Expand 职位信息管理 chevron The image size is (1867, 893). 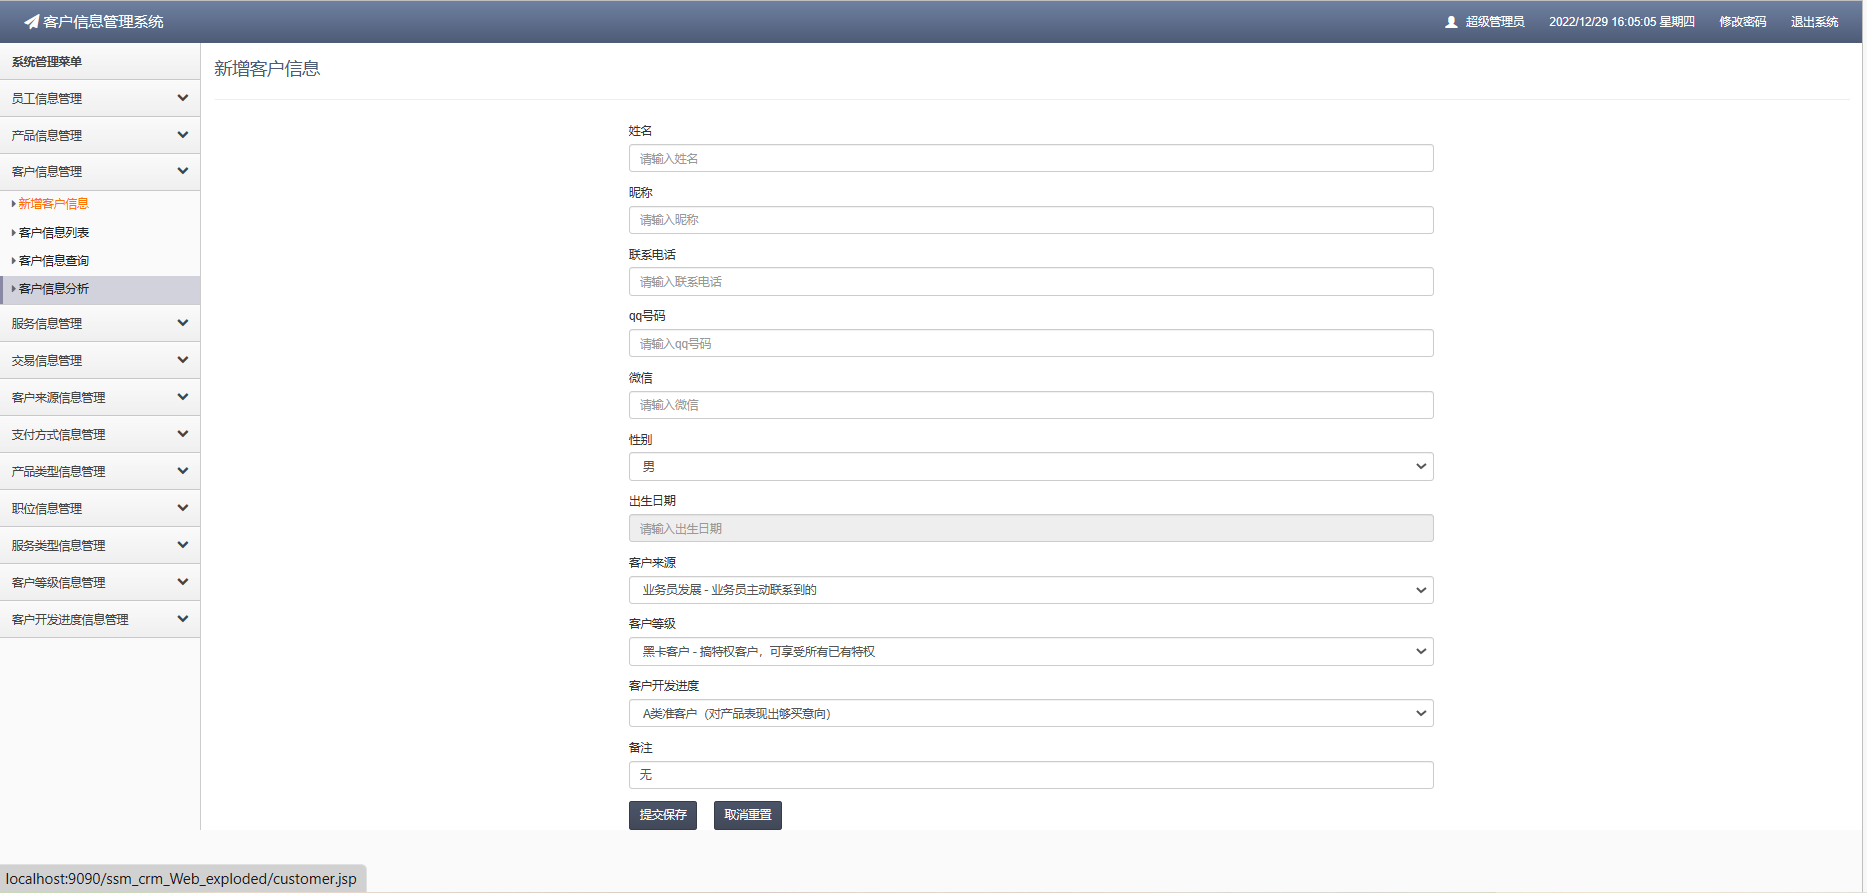[182, 508]
